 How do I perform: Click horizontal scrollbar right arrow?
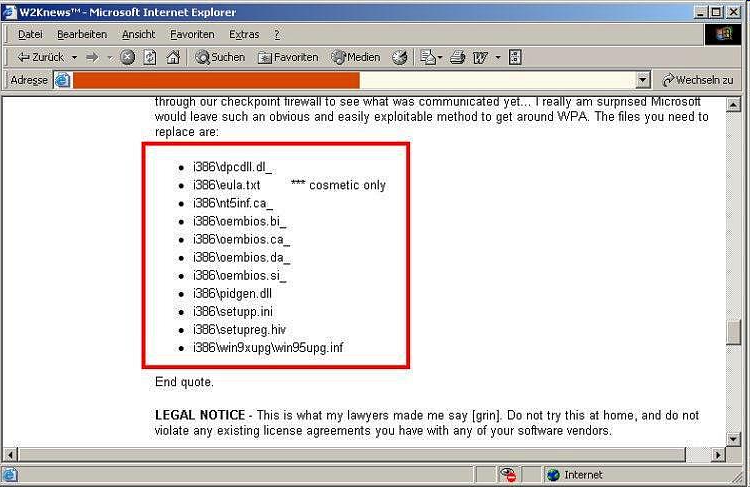click(717, 454)
